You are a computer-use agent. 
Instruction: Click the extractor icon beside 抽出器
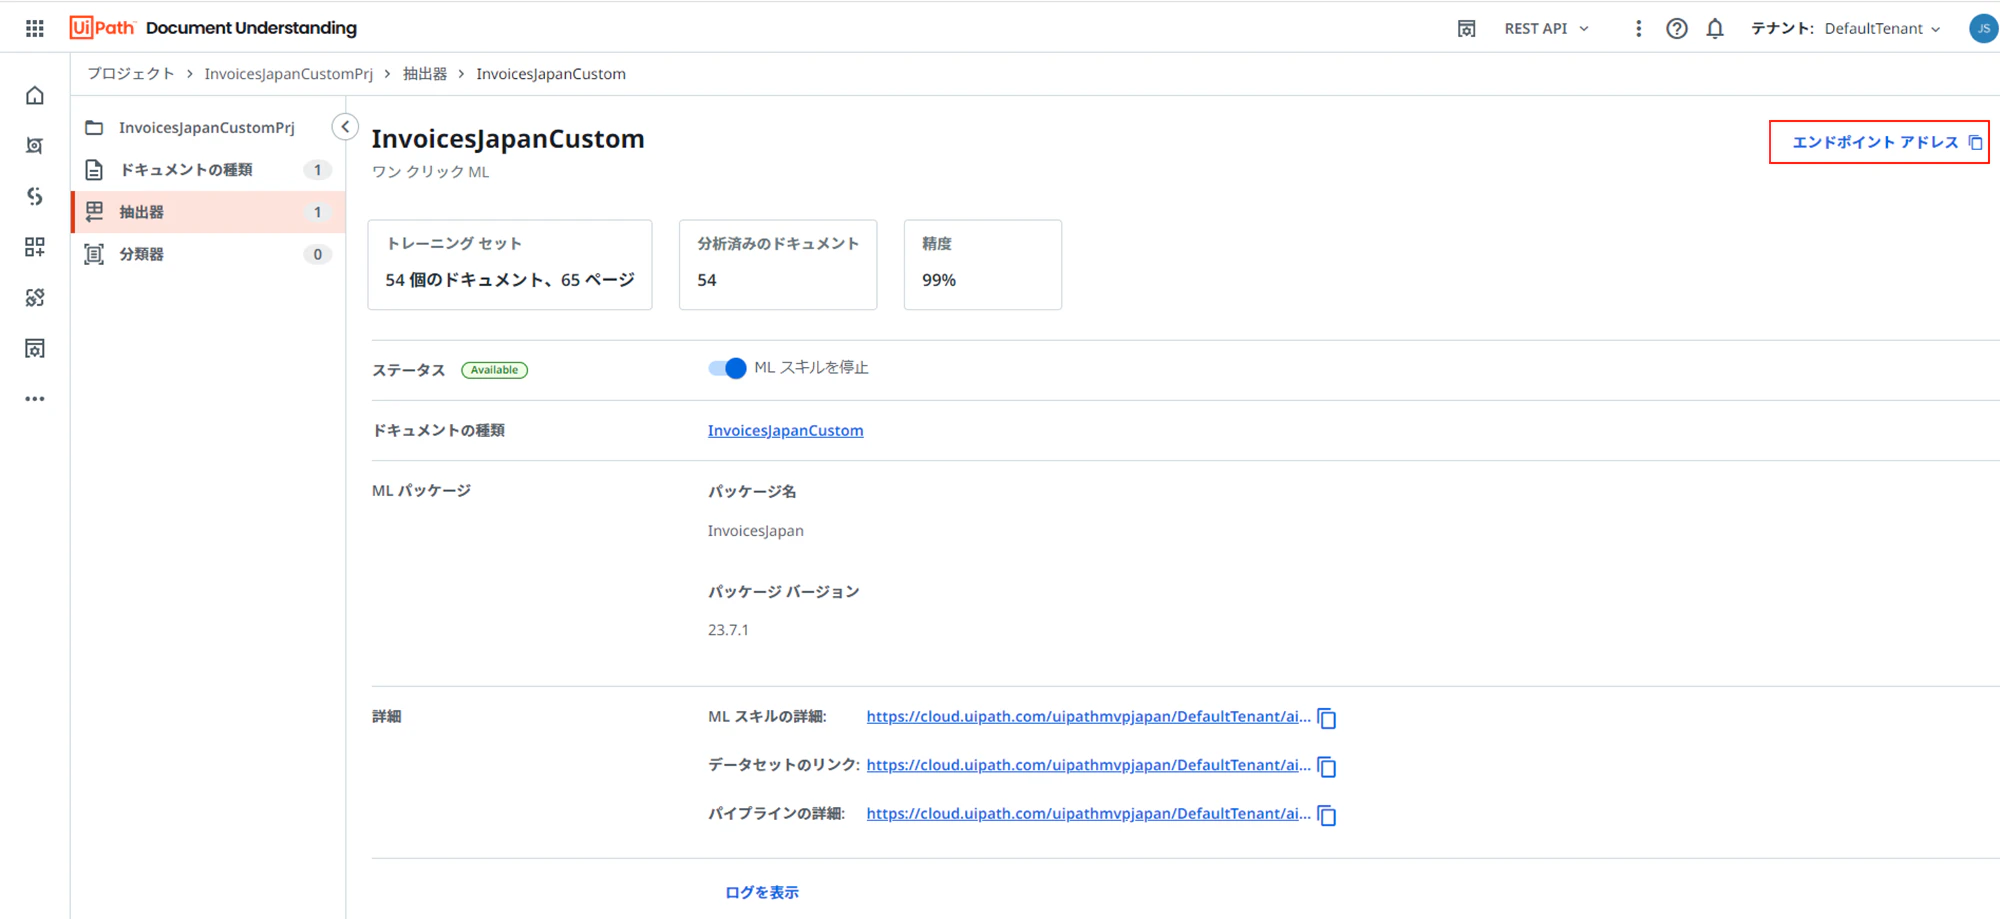point(94,211)
